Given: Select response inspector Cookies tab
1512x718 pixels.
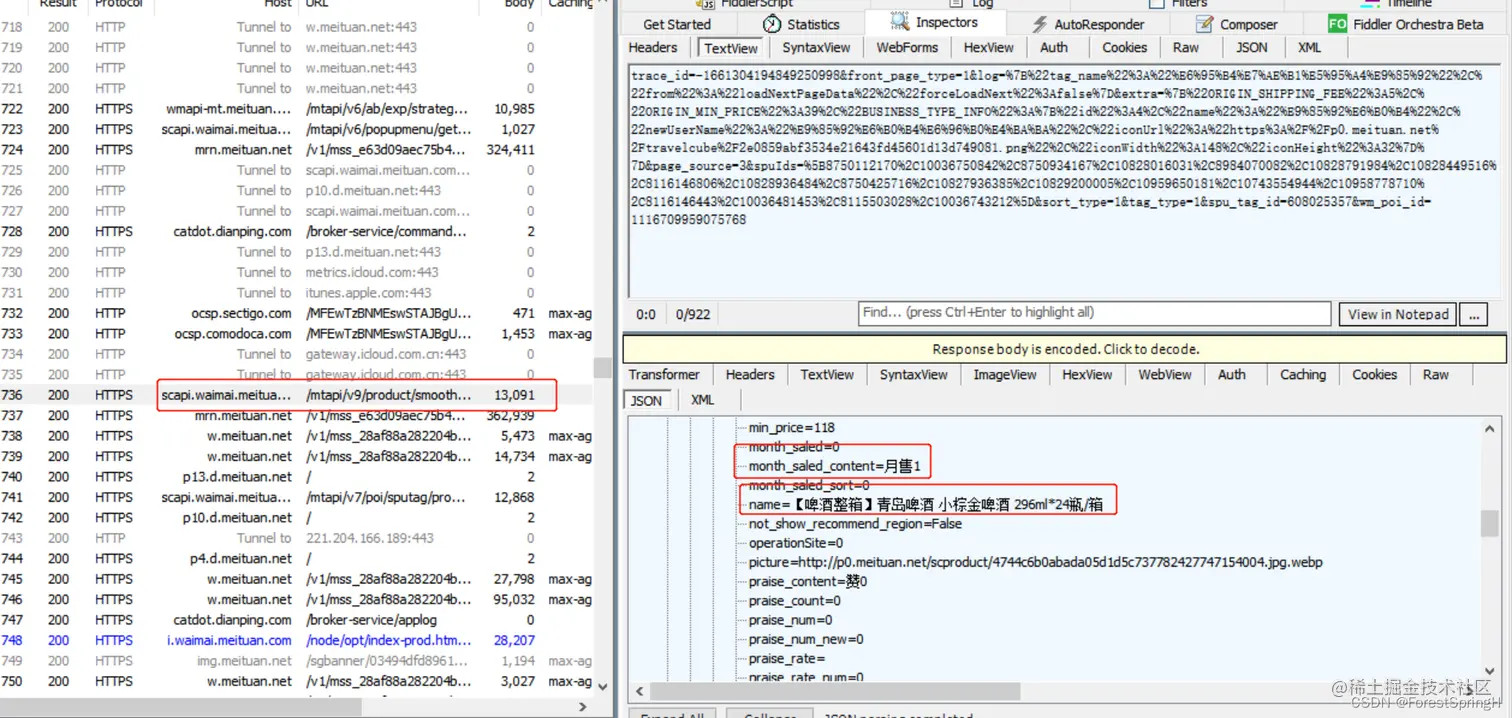Looking at the screenshot, I should click(x=1374, y=374).
